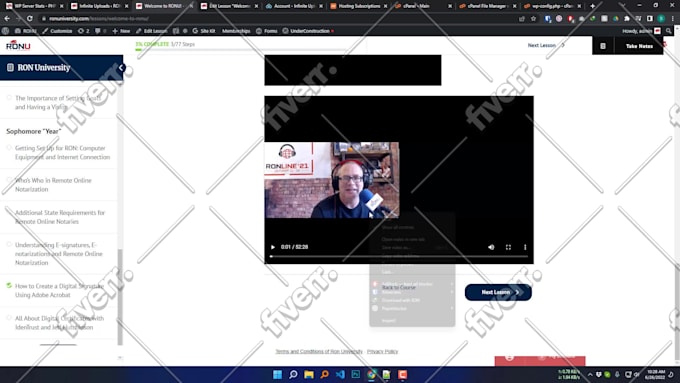
Task: Open the updates indicator showing 2
Action: coord(84,31)
